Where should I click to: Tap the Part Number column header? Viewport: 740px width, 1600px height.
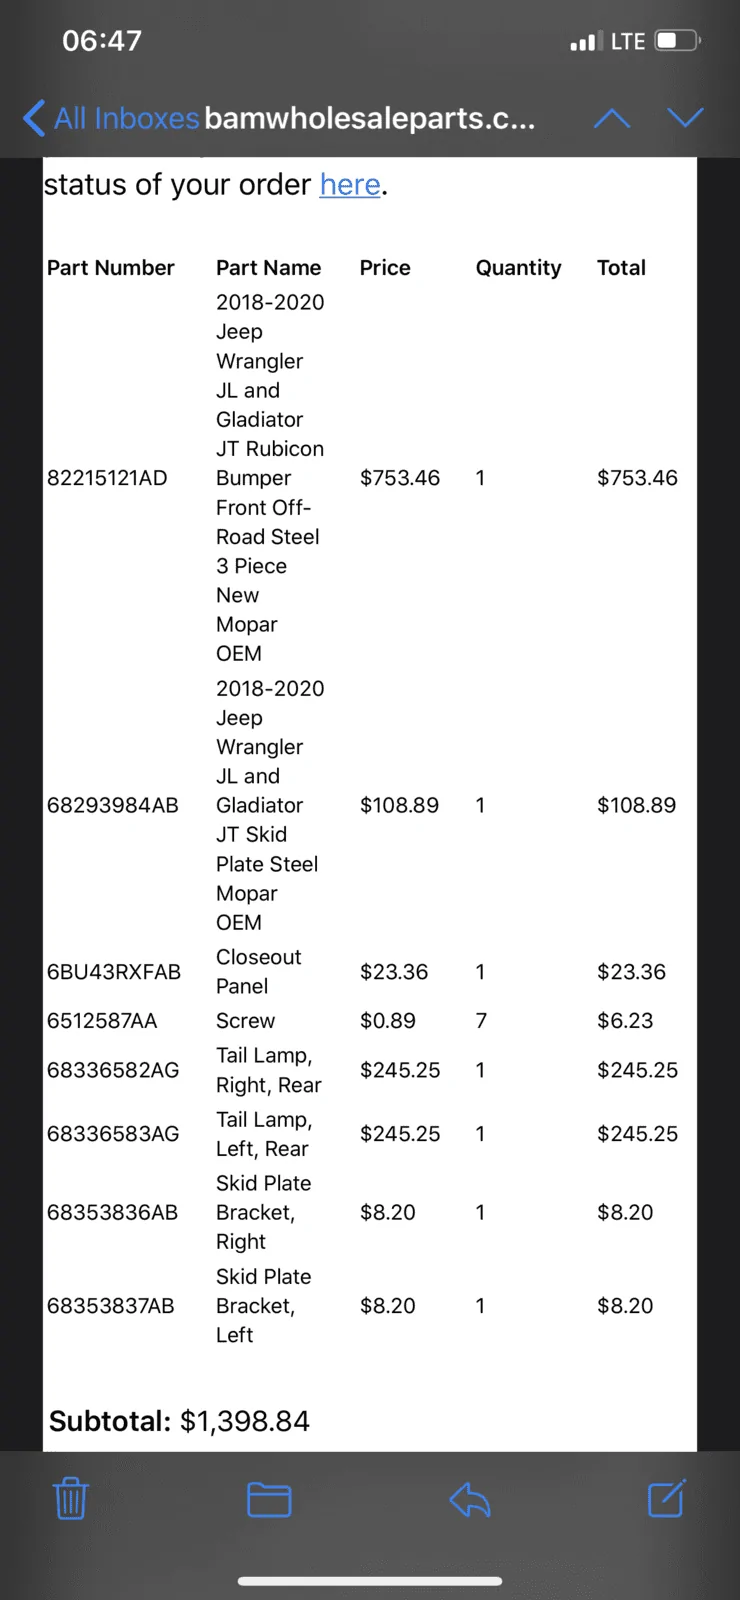(x=111, y=268)
